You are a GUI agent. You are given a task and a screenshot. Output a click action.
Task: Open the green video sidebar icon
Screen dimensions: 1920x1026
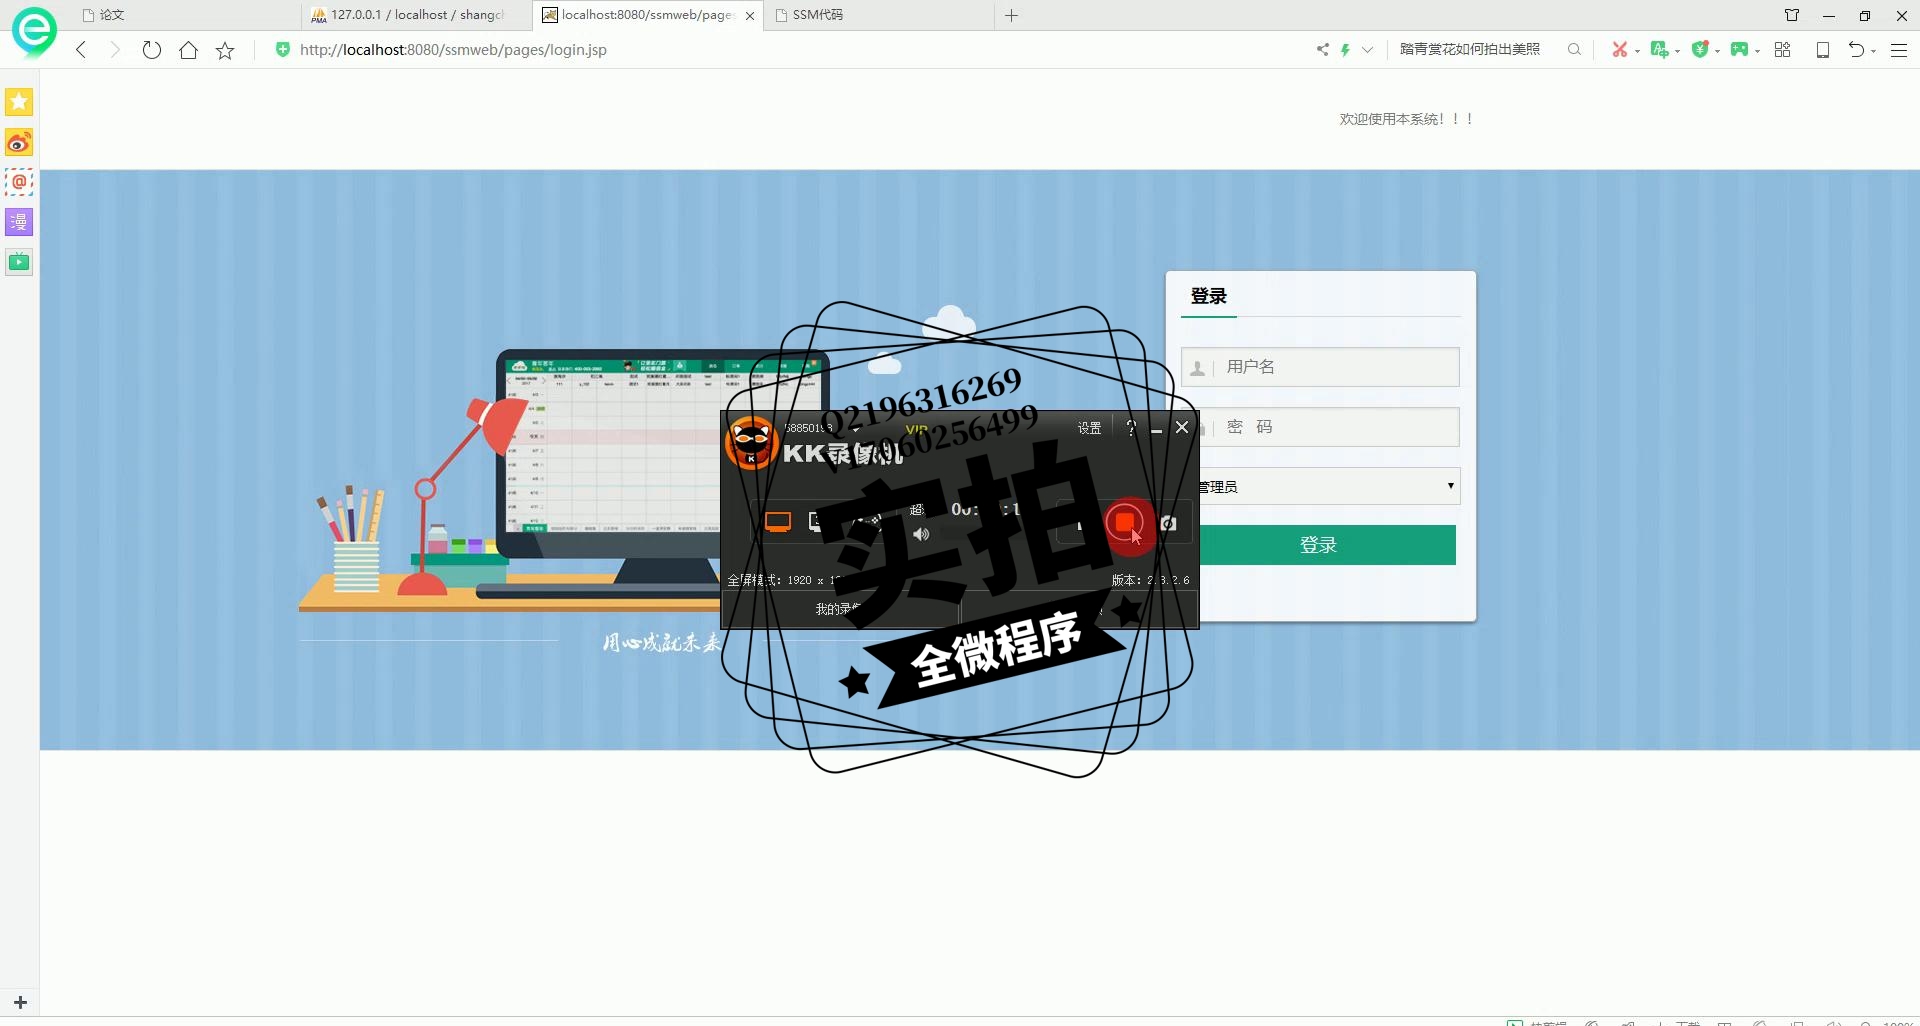(x=19, y=262)
